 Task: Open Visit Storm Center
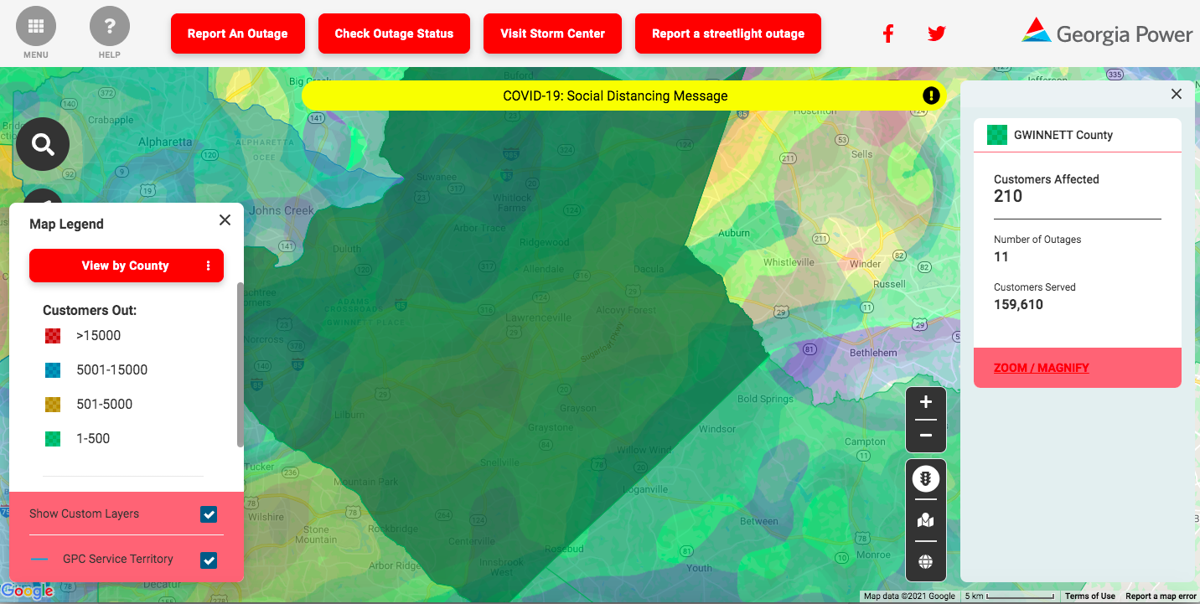click(x=552, y=33)
